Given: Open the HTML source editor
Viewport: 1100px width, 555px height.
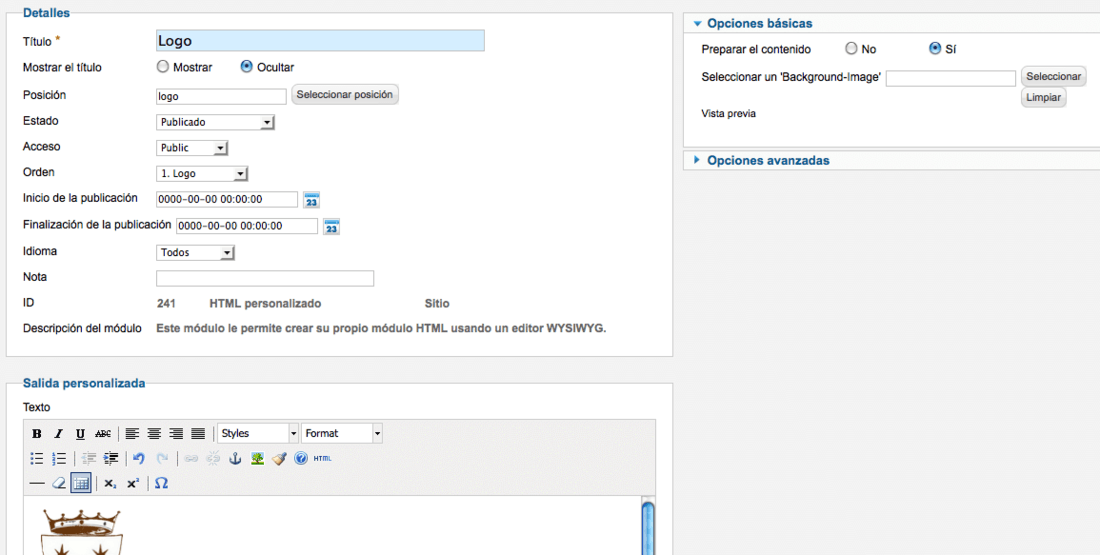Looking at the screenshot, I should coord(323,459).
